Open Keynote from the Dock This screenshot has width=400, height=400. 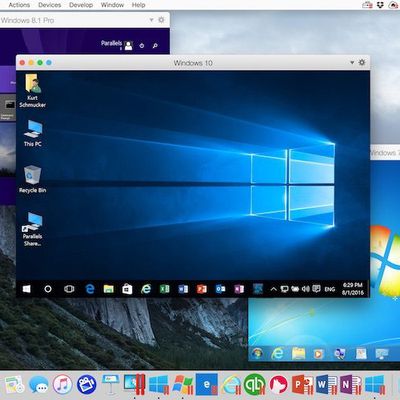(x=110, y=384)
